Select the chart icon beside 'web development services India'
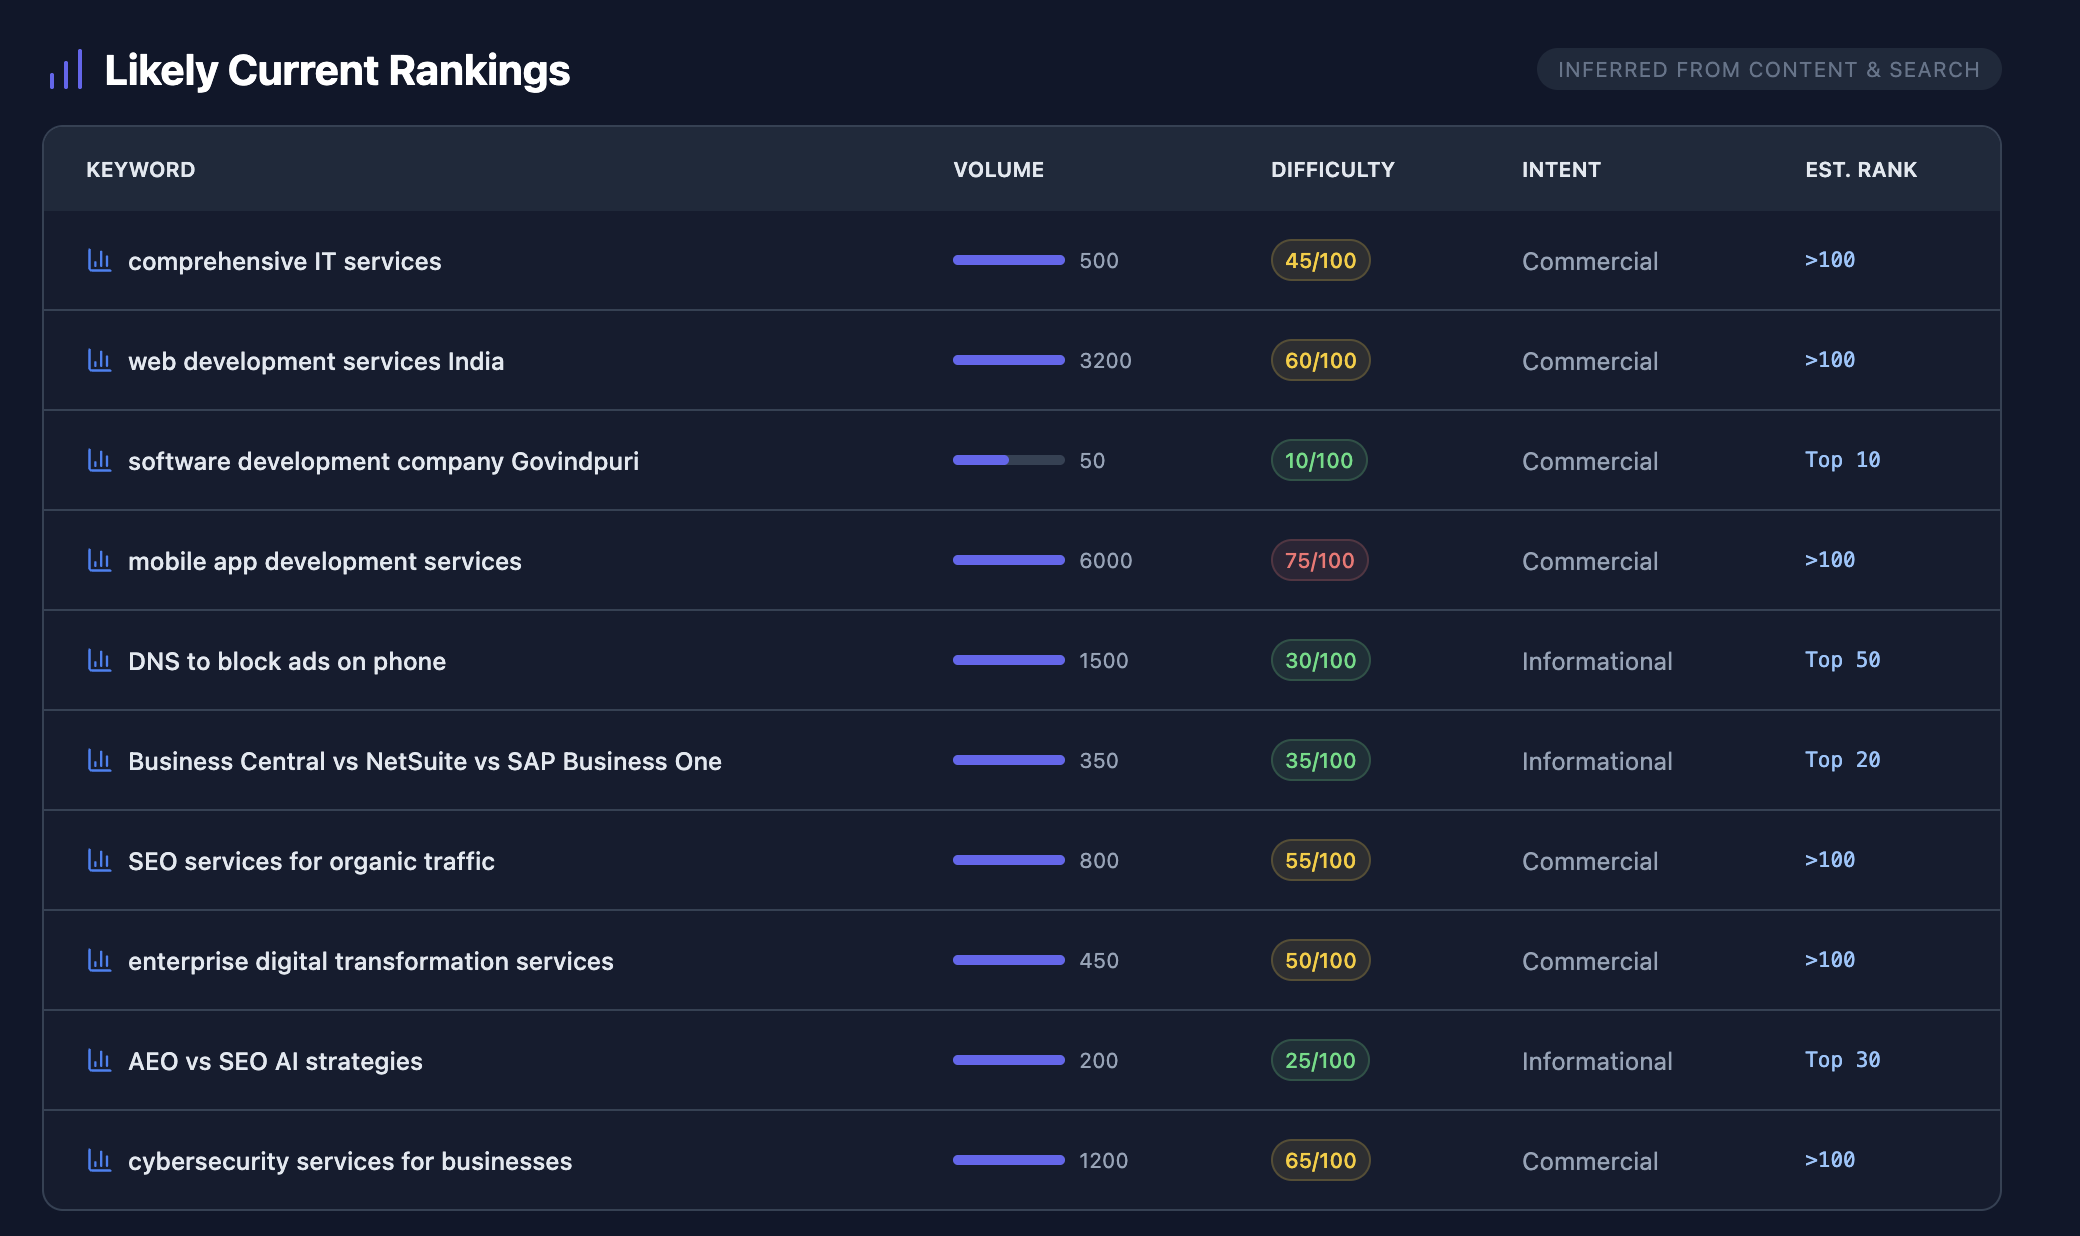Screen dimensions: 2080x1236 pyautogui.click(x=99, y=360)
